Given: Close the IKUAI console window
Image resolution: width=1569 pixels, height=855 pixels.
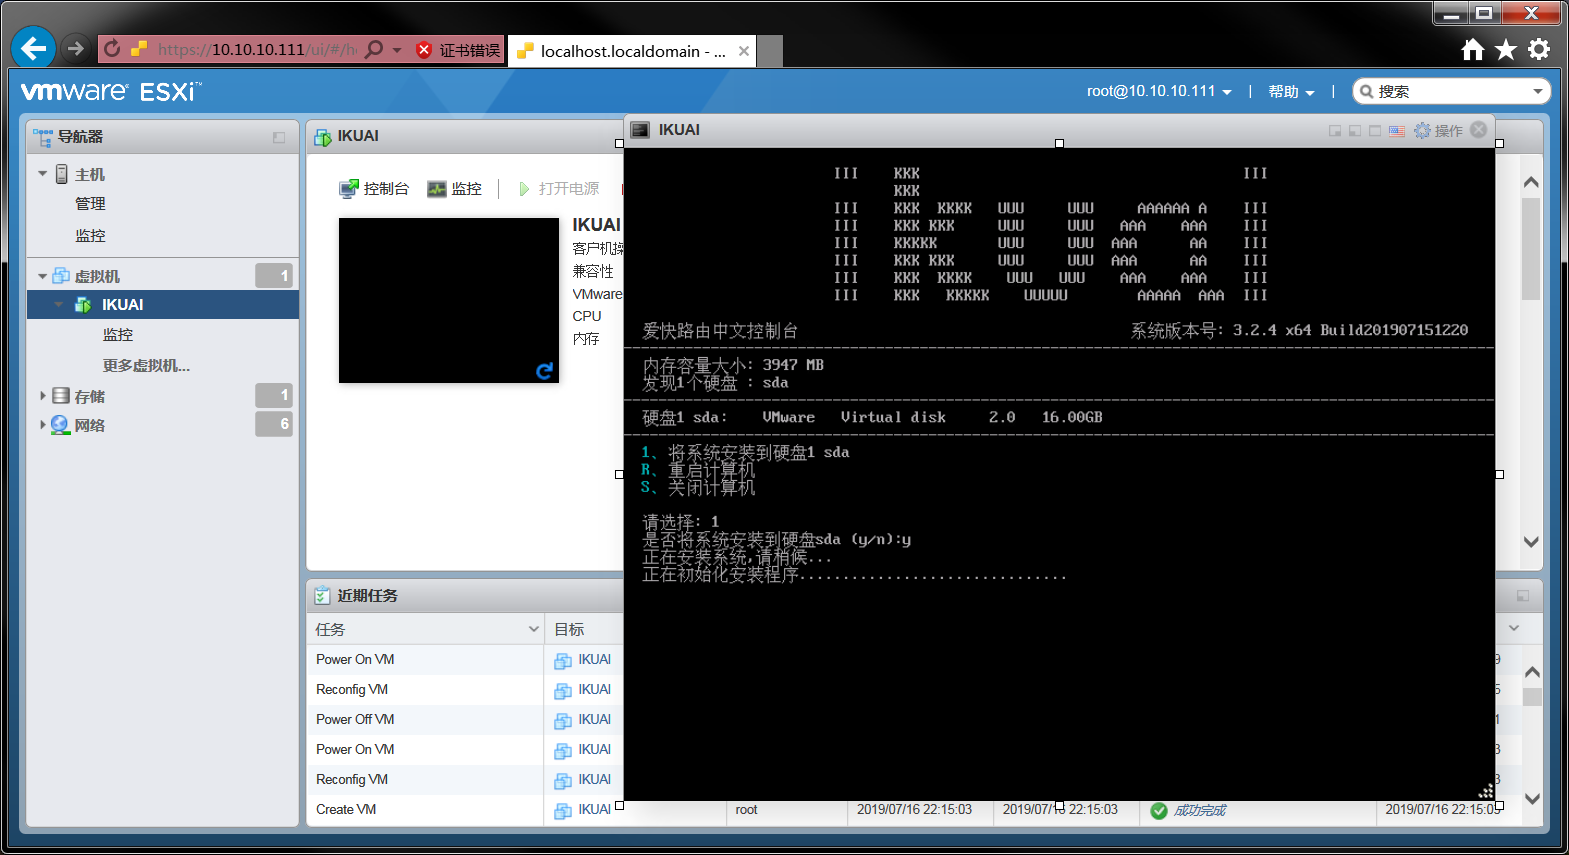Looking at the screenshot, I should click(x=1479, y=130).
